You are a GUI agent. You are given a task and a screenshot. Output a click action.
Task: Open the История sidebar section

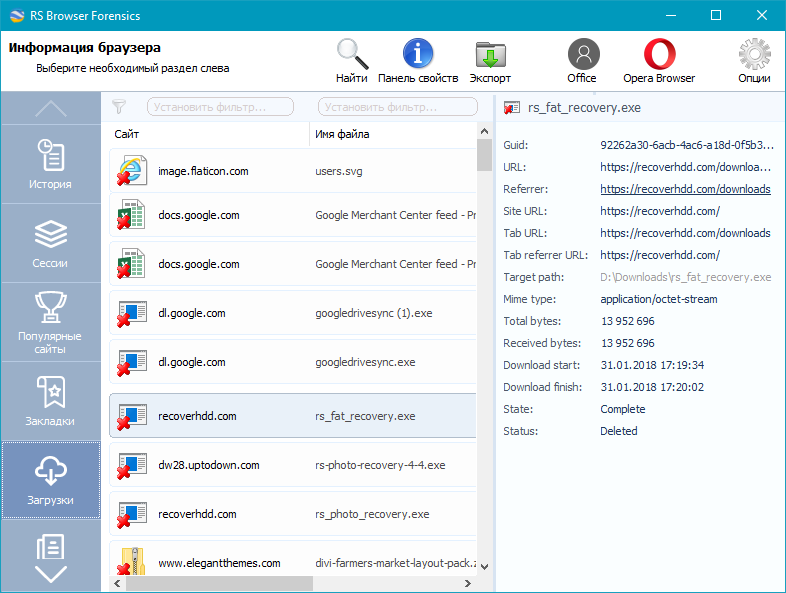[51, 164]
